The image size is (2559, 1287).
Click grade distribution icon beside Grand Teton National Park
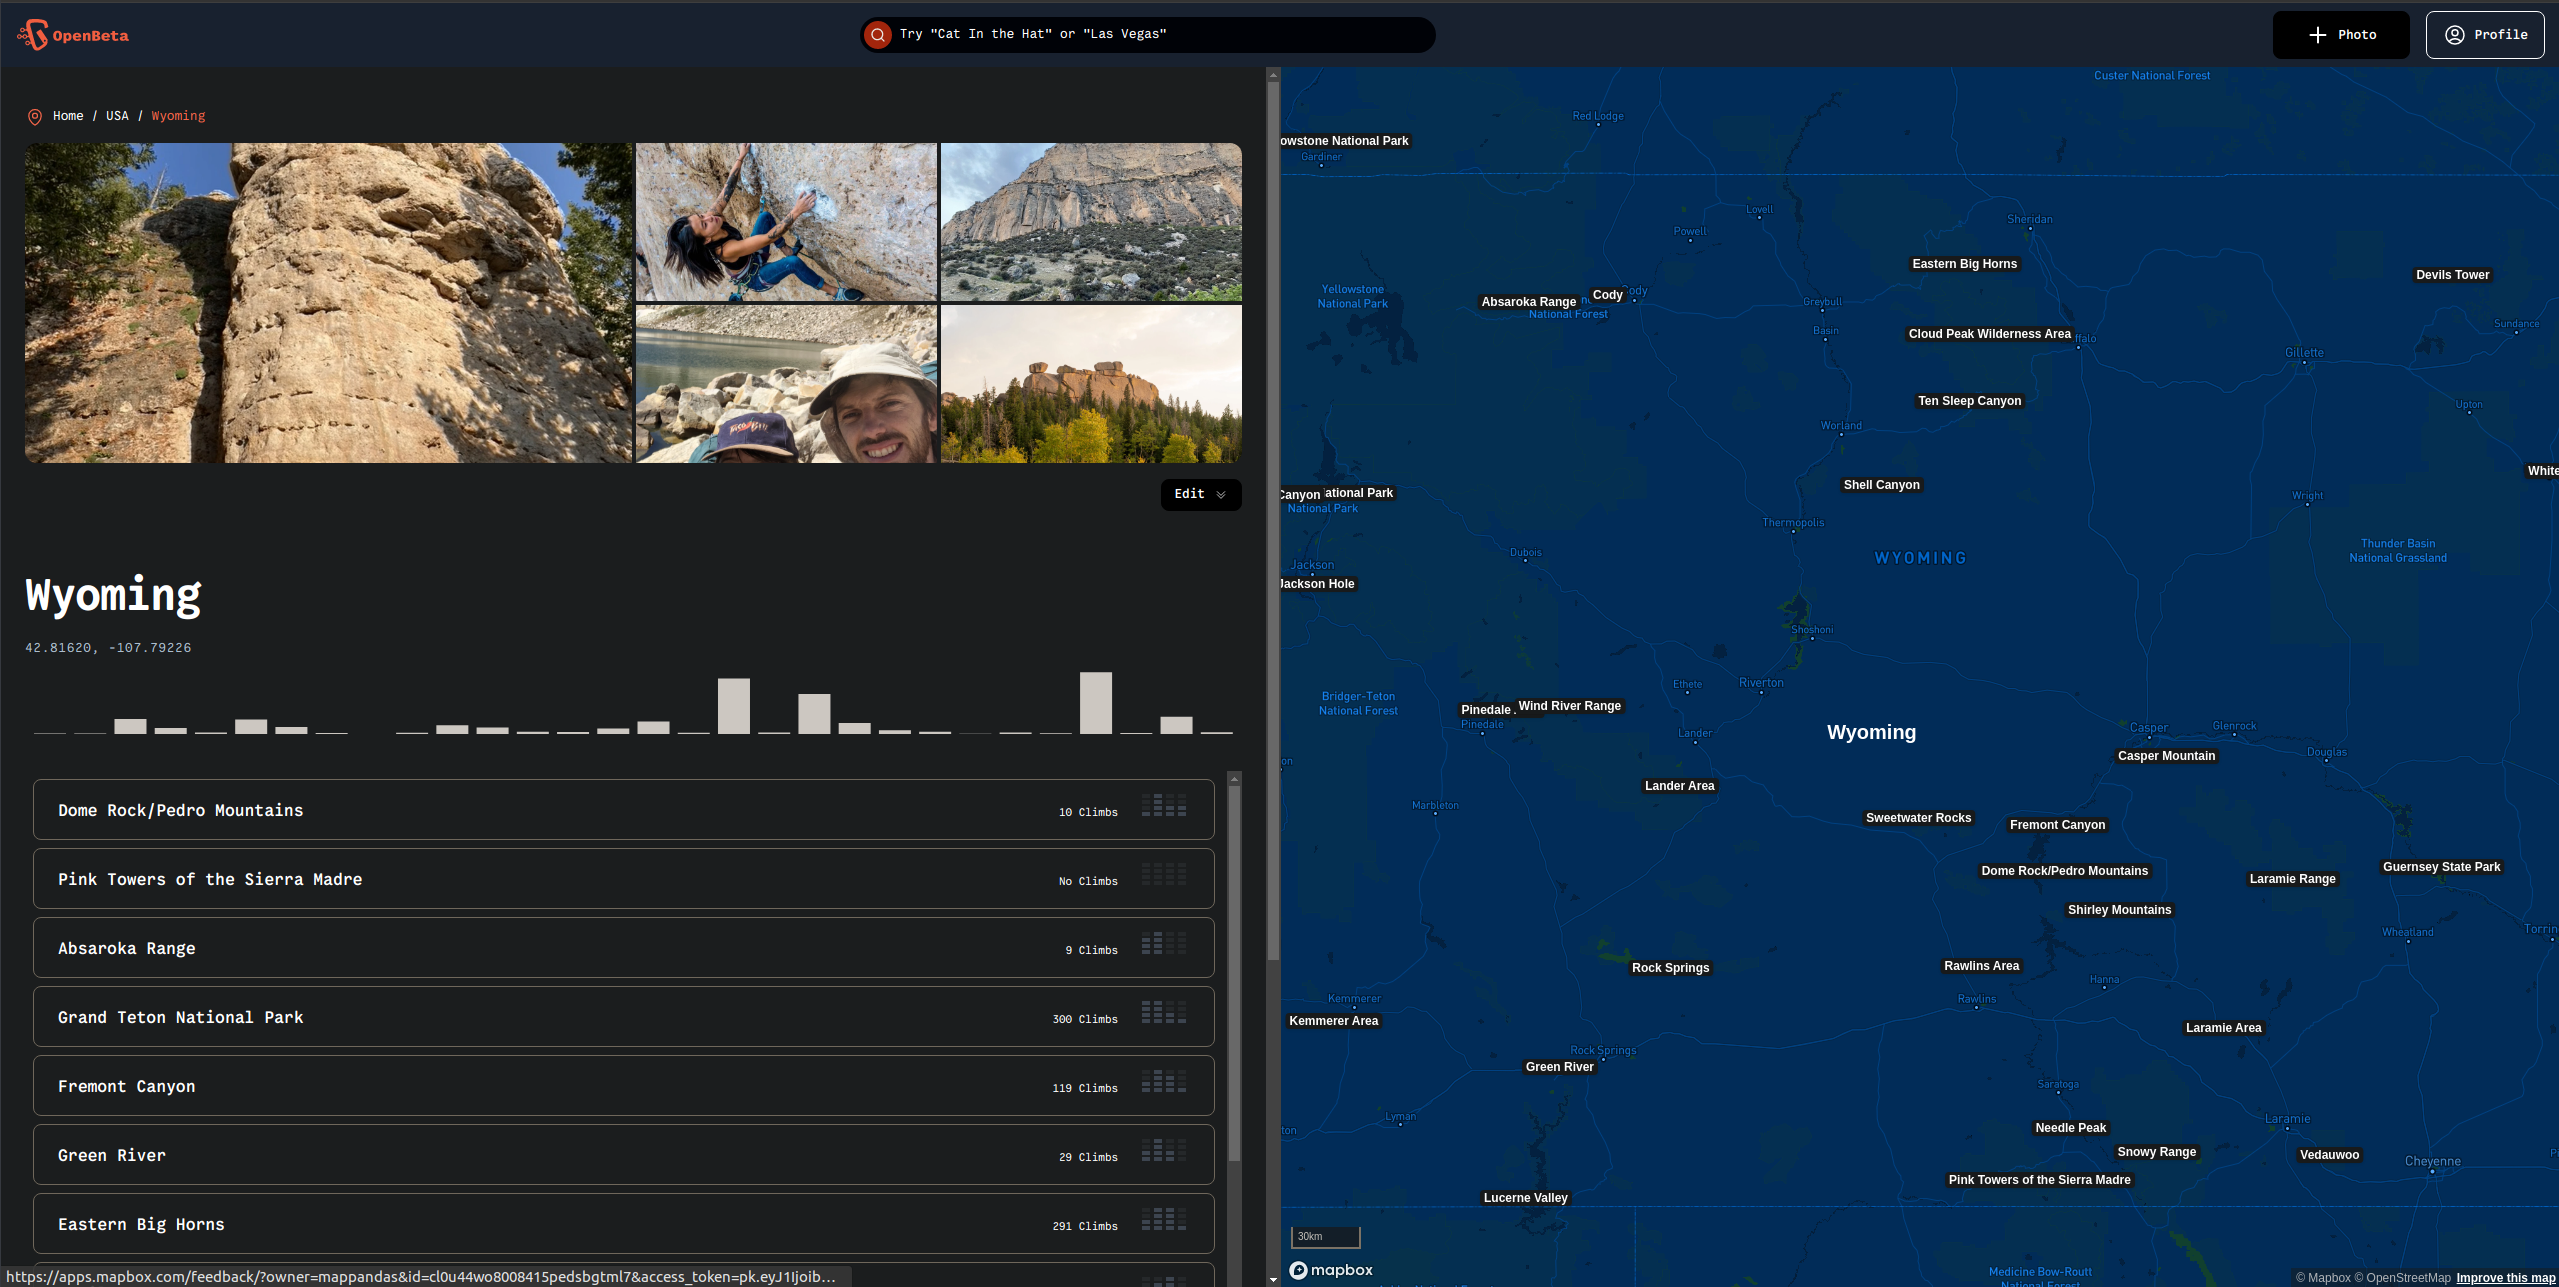click(1164, 1012)
